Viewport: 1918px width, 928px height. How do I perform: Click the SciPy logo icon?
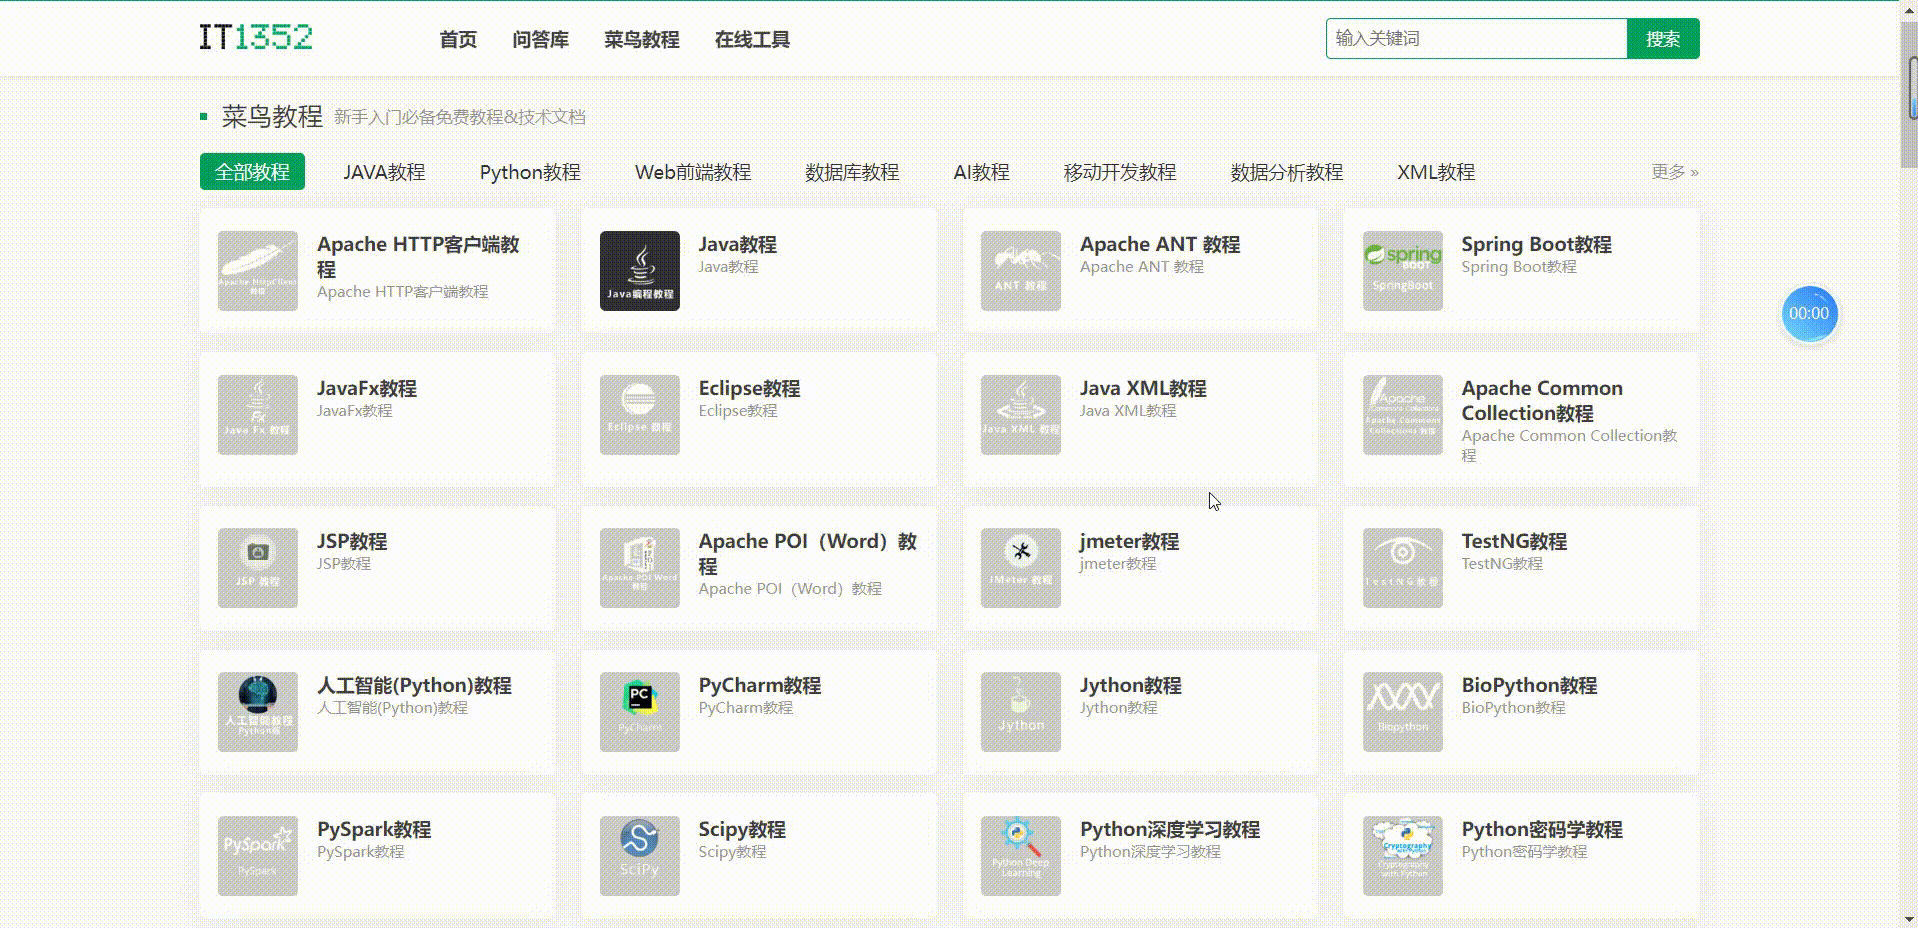(640, 856)
